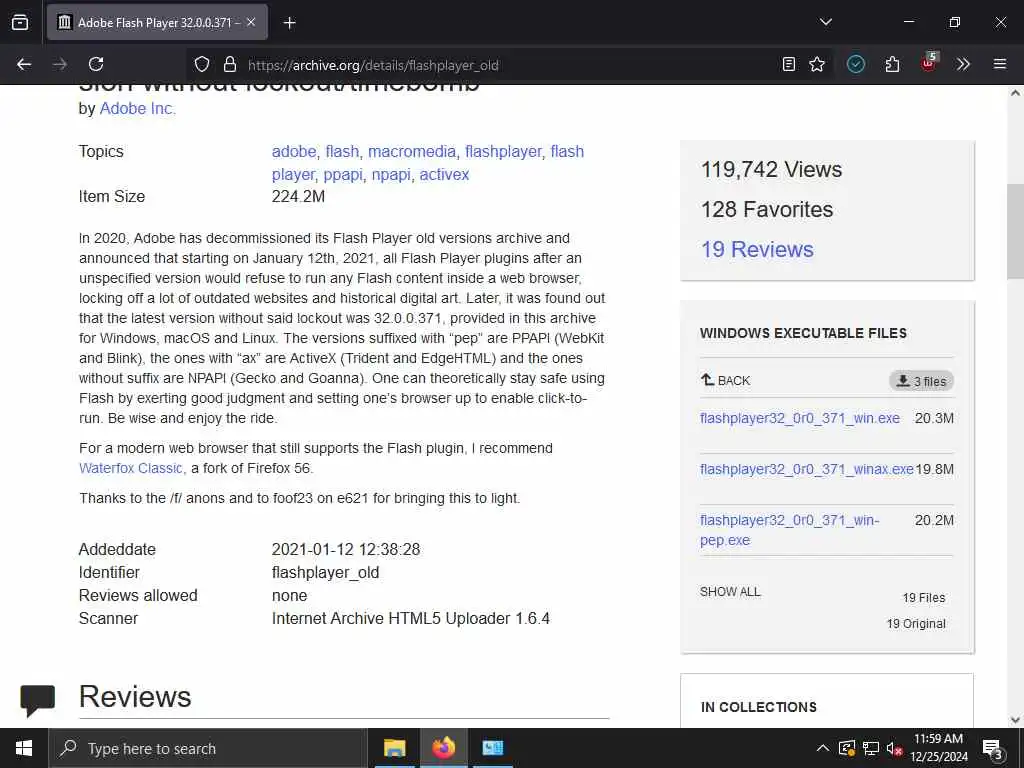This screenshot has height=768, width=1024.
Task: Bookmark this page with the star
Action: 817,64
